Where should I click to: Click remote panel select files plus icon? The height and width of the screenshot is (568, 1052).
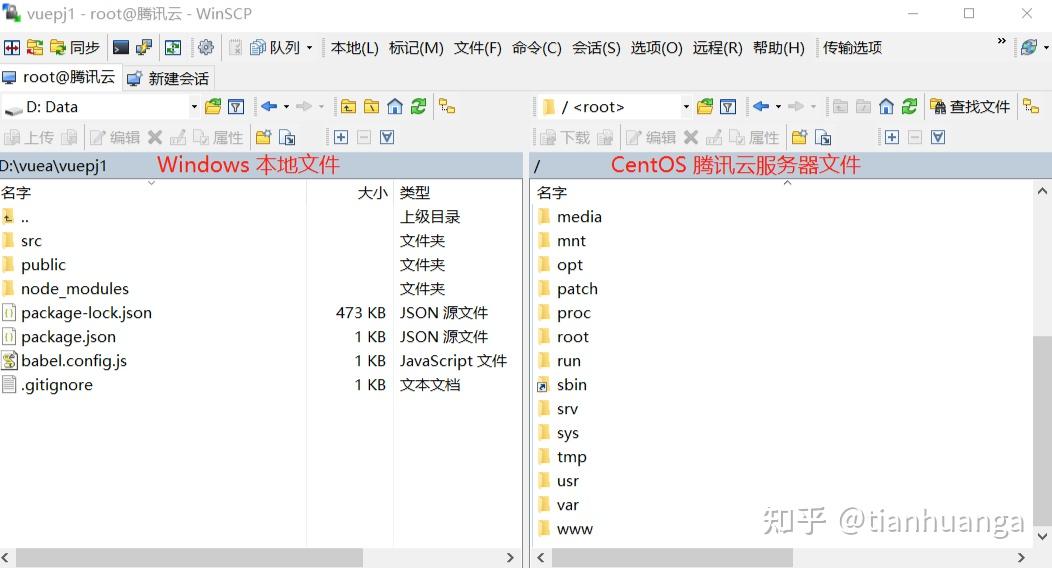(892, 137)
